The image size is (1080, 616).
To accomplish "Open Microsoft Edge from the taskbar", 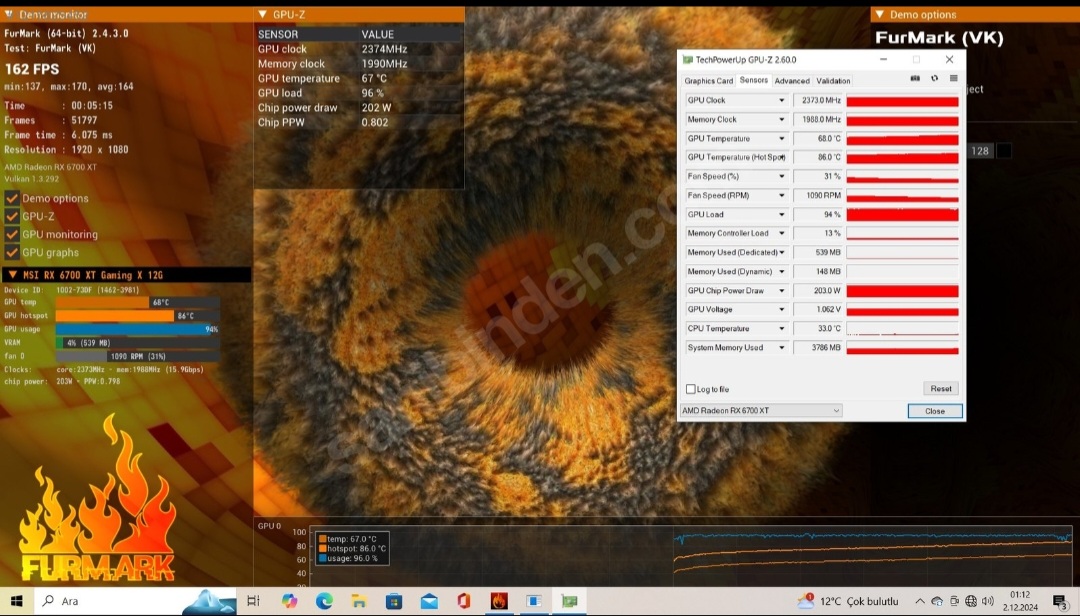I will coord(324,601).
